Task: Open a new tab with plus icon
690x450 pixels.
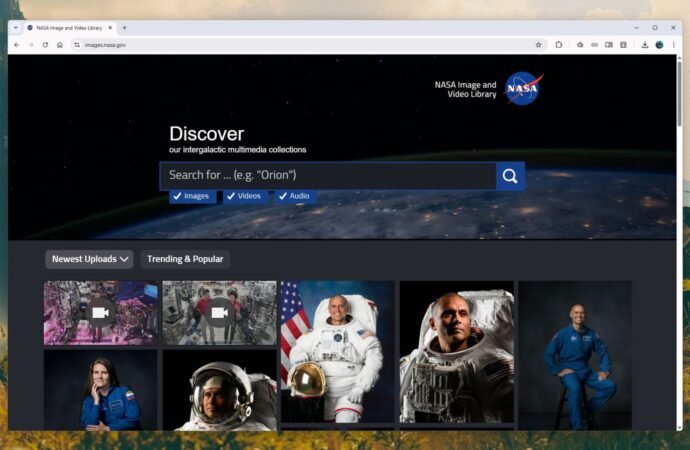Action: pyautogui.click(x=125, y=28)
